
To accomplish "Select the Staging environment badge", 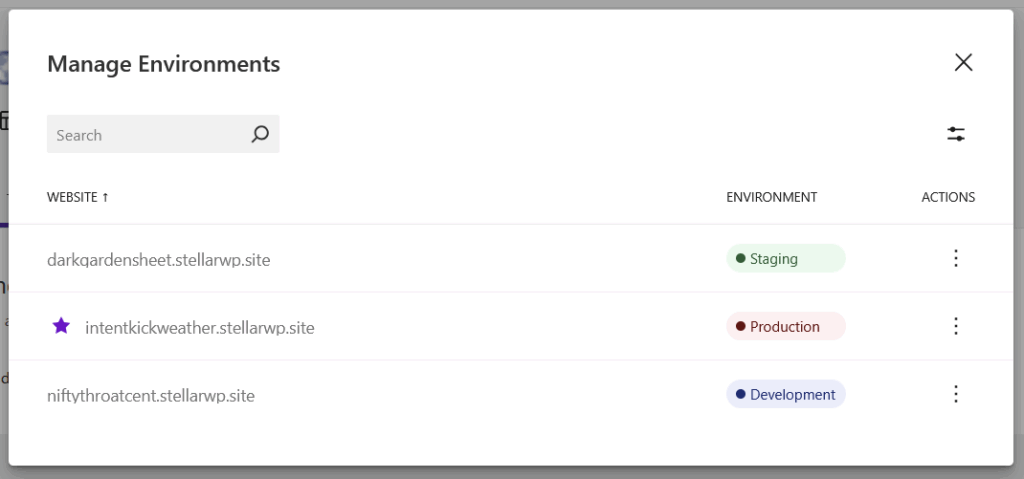I will (785, 259).
